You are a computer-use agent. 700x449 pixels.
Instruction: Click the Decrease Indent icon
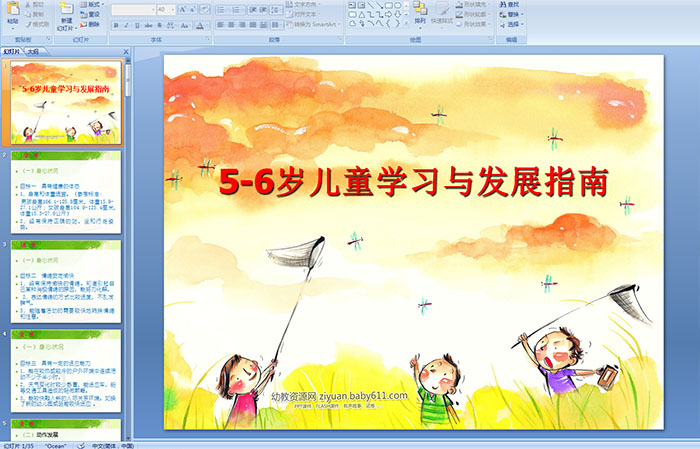(x=253, y=10)
